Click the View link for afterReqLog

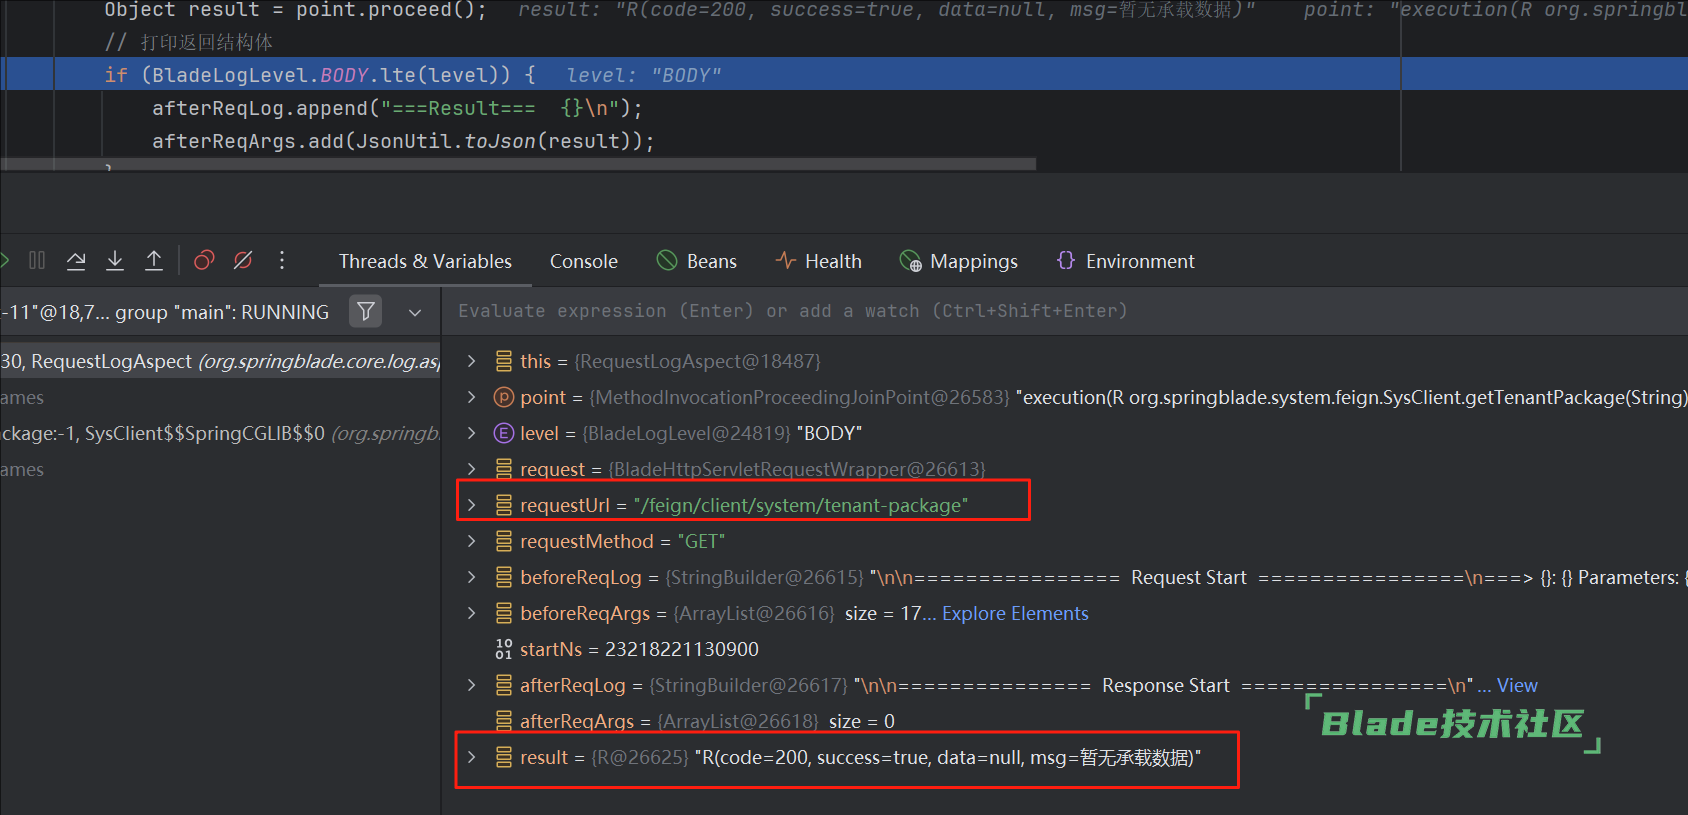click(x=1517, y=685)
